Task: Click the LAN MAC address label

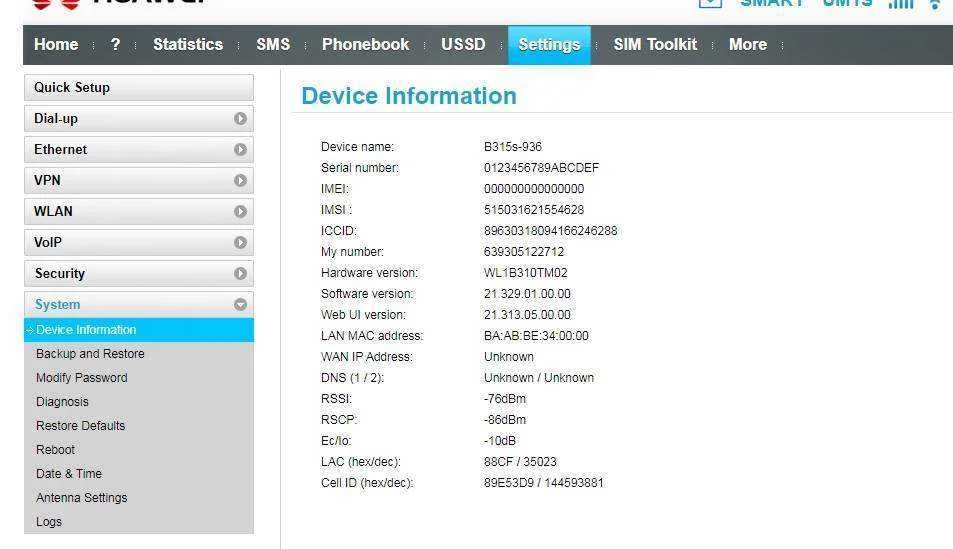Action: coord(372,336)
